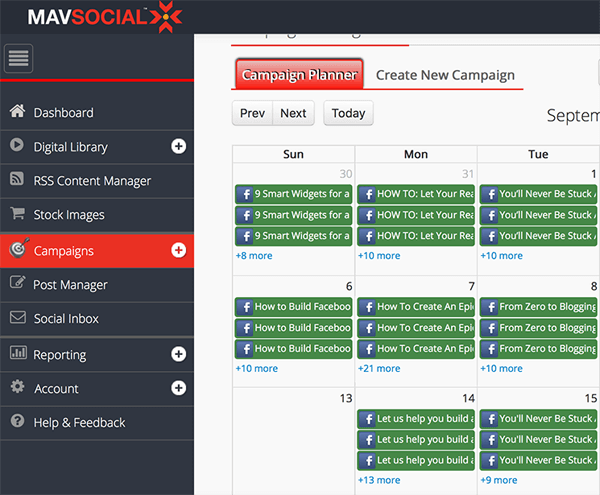Open first 'From Zero to Blogging' post
This screenshot has height=495, width=600.
click(x=538, y=307)
